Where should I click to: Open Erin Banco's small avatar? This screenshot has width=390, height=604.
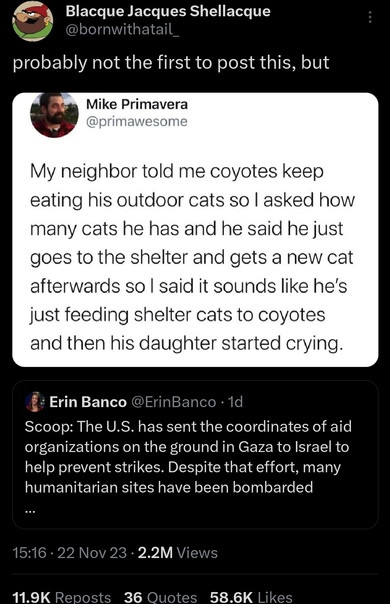(35, 402)
